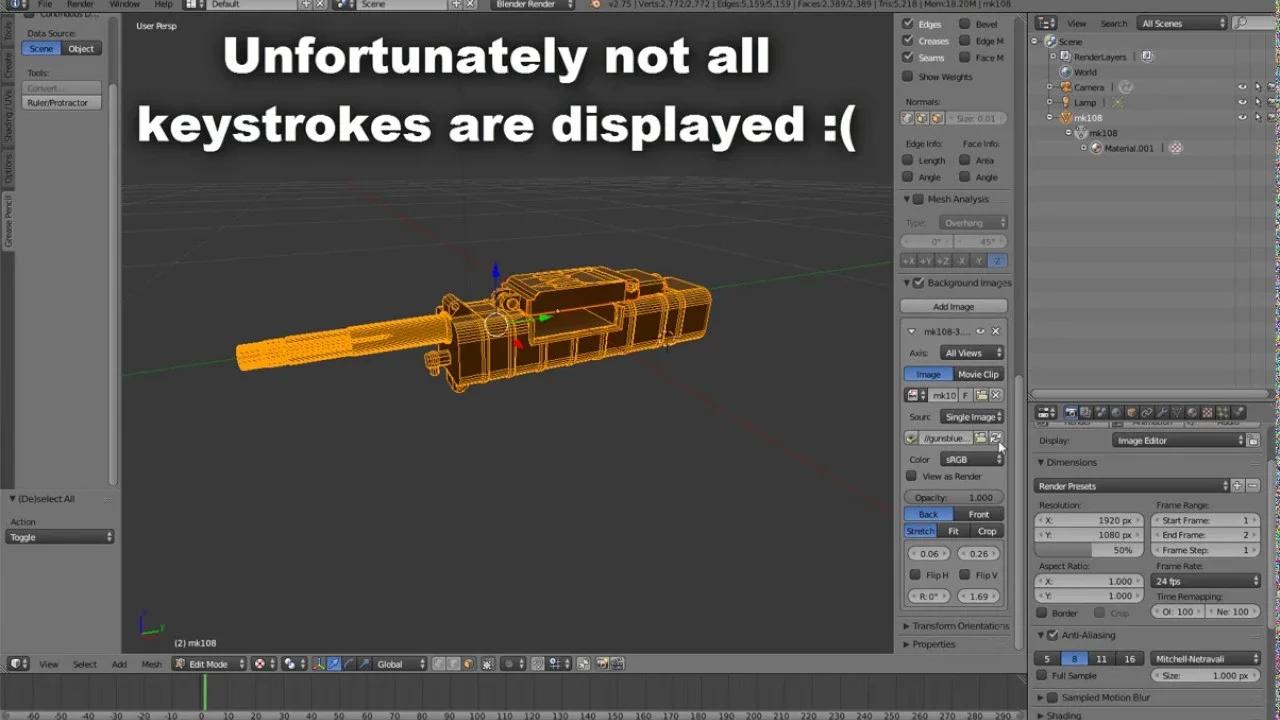
Task: Remove the mk108-3 background image
Action: (x=995, y=331)
